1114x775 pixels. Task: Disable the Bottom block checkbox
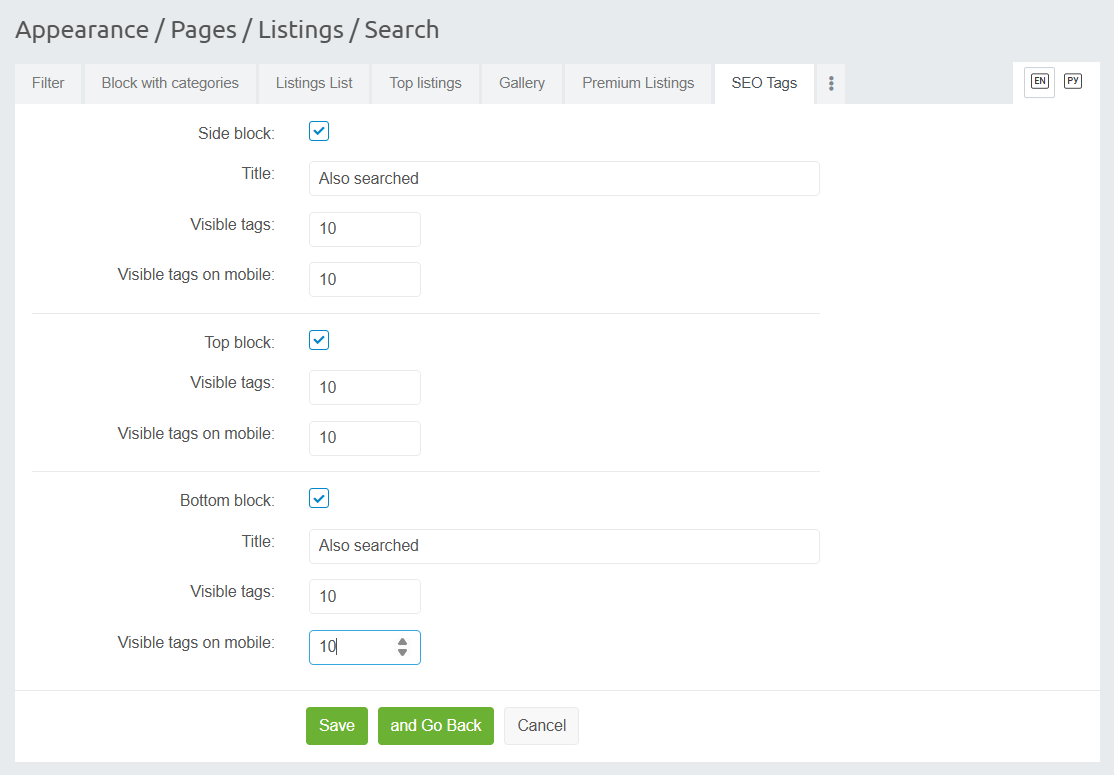point(319,498)
